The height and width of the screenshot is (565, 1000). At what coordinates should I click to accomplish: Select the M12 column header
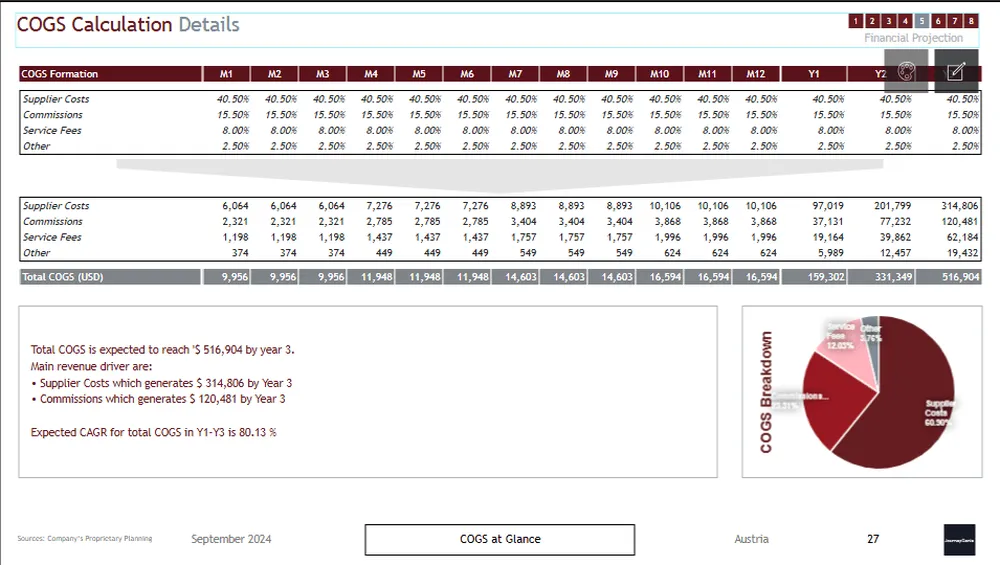pyautogui.click(x=756, y=73)
